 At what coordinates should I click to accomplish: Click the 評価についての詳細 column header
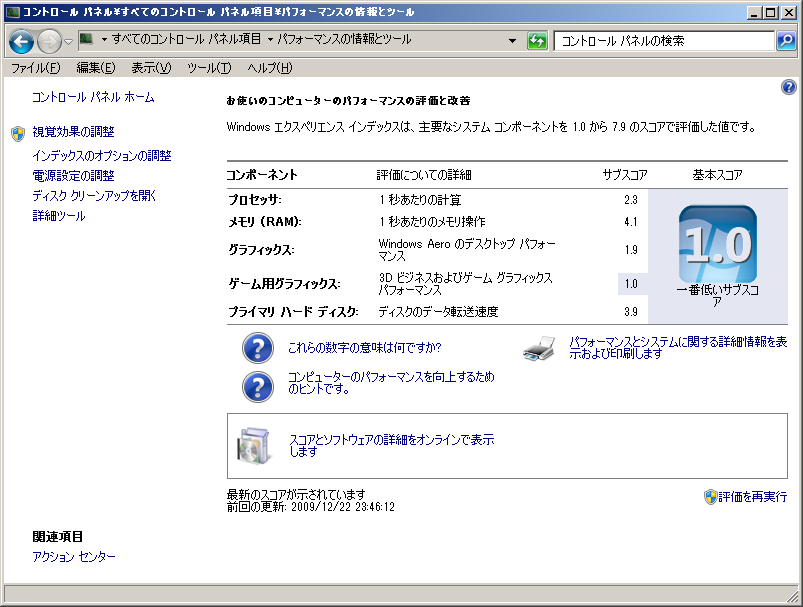click(424, 175)
